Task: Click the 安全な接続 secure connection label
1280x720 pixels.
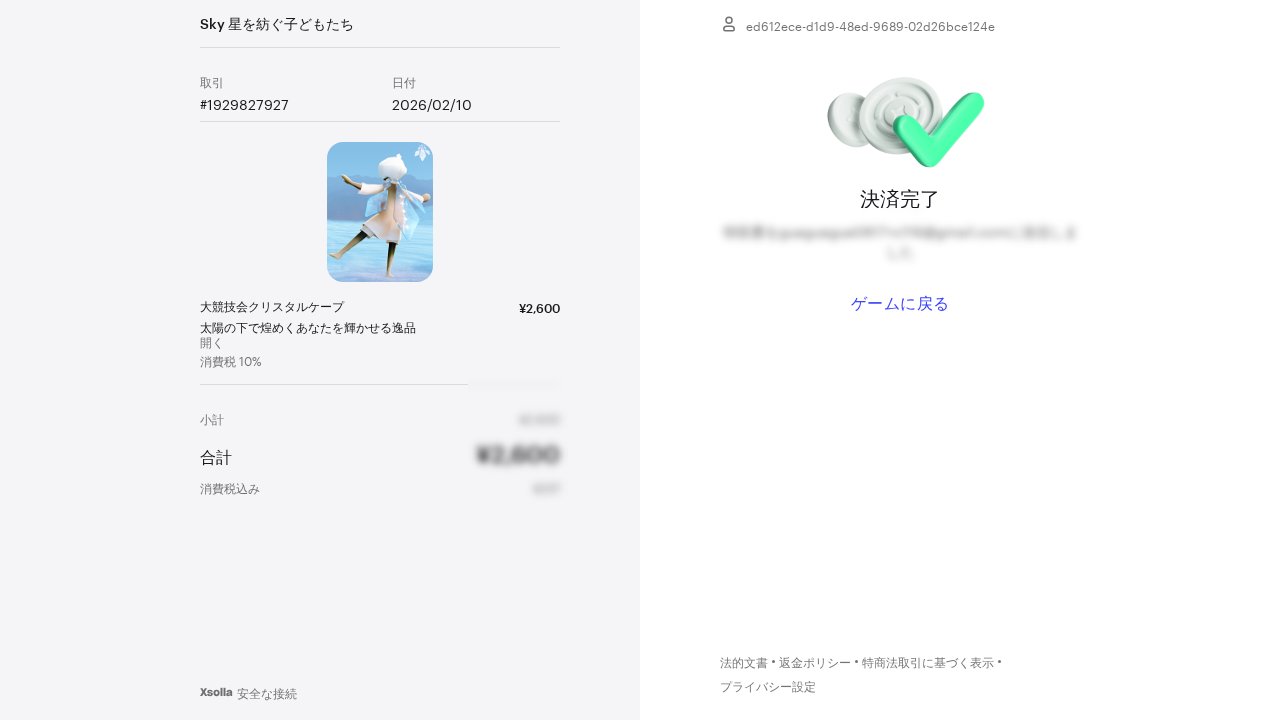Action: 267,693
